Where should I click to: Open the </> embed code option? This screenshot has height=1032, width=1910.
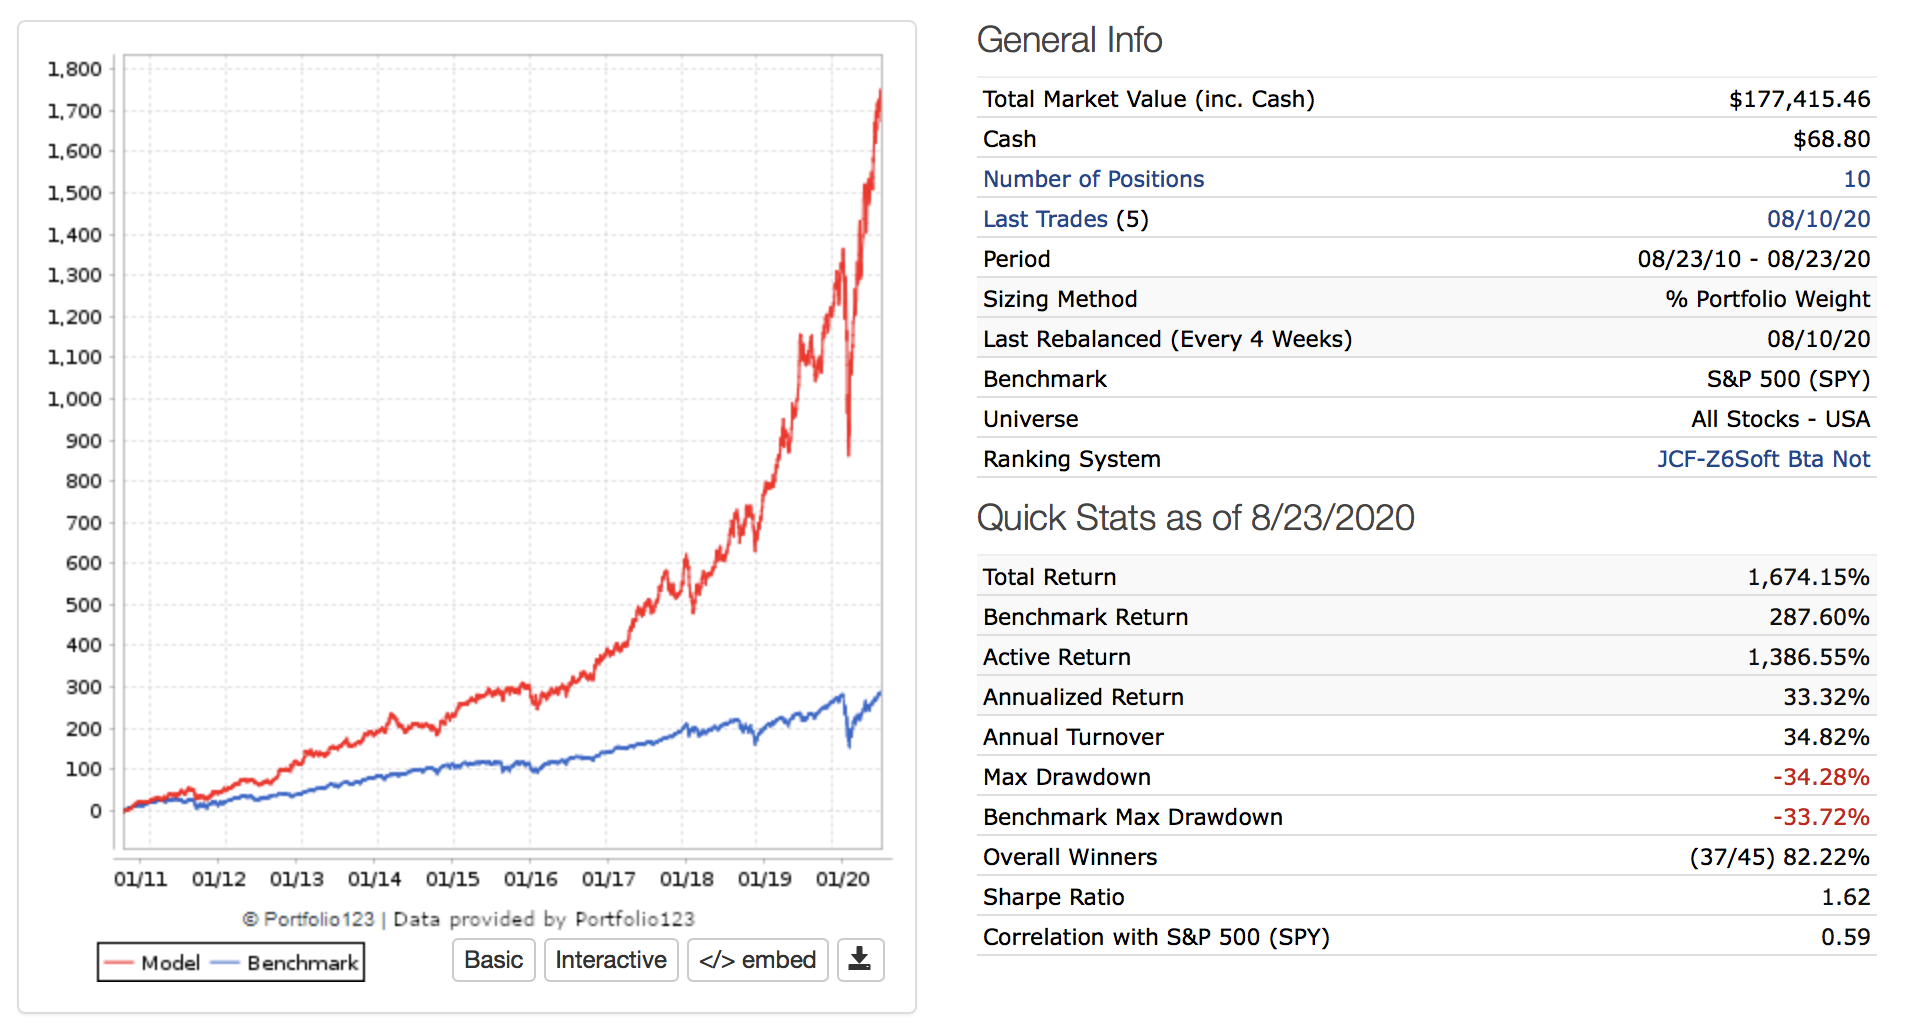point(757,960)
